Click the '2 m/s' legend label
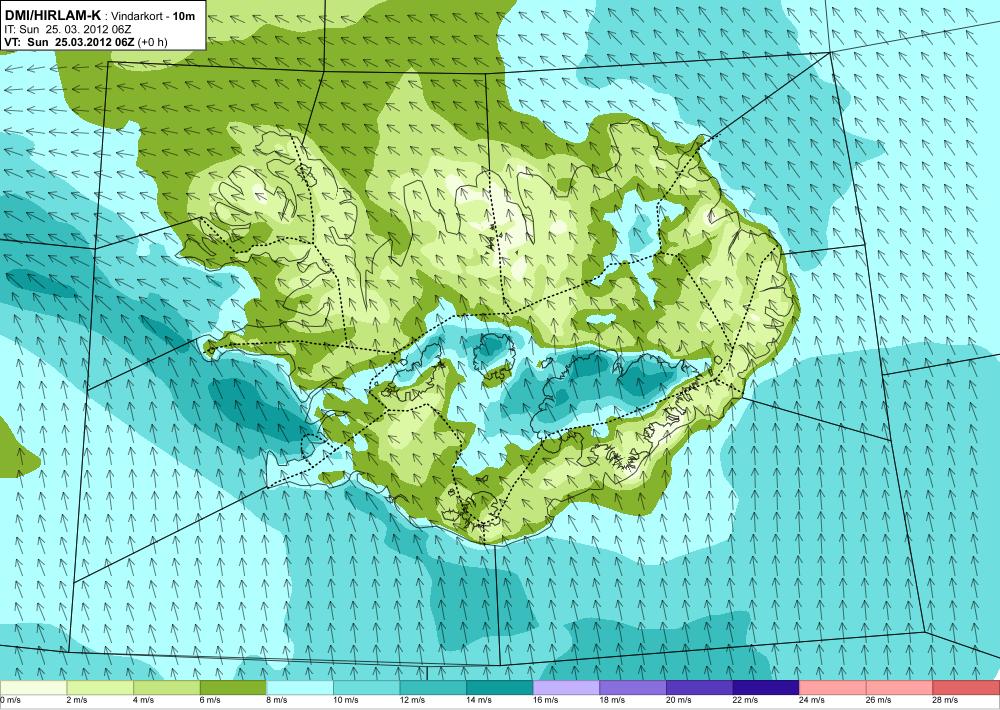This screenshot has height=710, width=1000. click(77, 700)
